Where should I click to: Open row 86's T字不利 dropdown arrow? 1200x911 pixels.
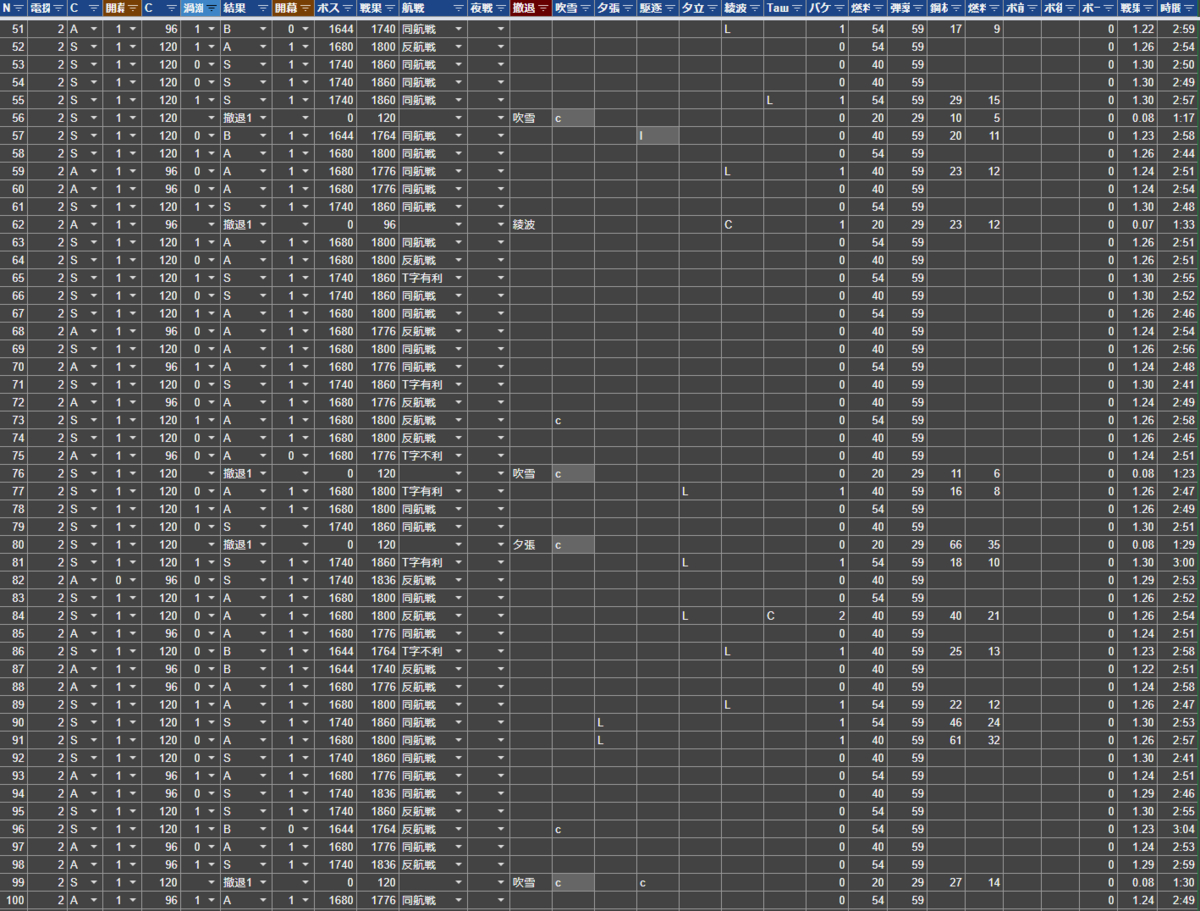pos(458,652)
